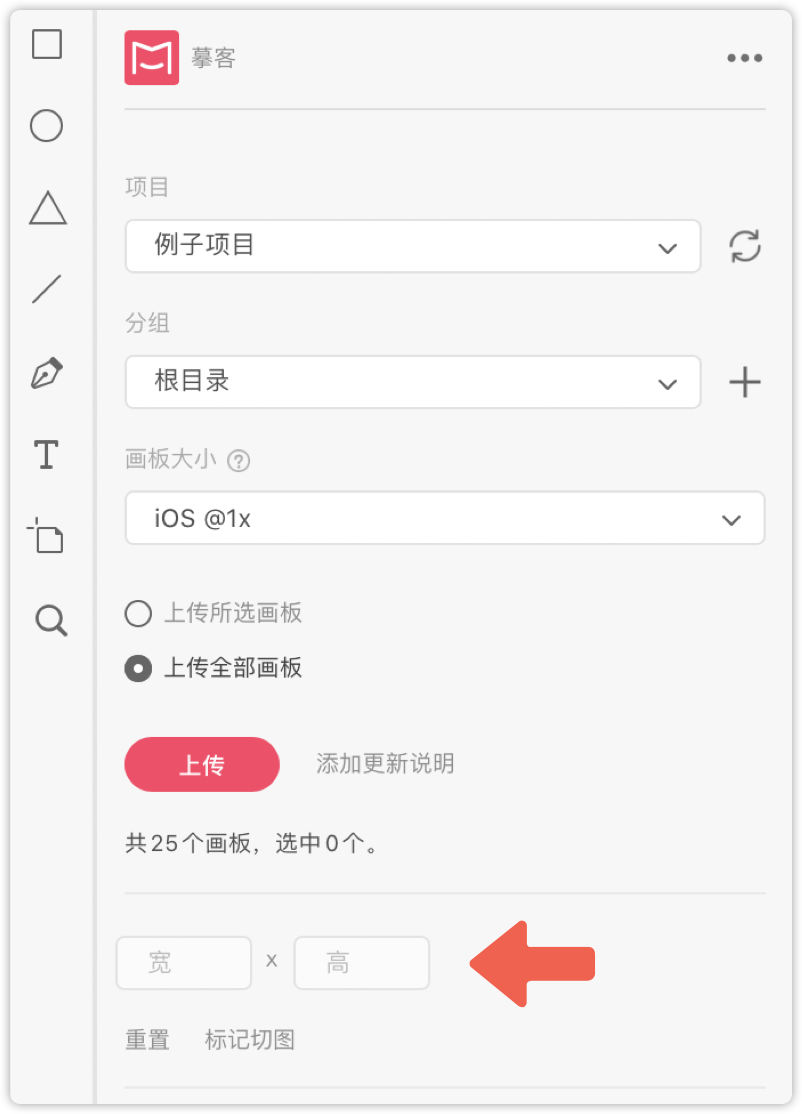
Task: Click the 摹客 logo icon
Action: point(151,58)
